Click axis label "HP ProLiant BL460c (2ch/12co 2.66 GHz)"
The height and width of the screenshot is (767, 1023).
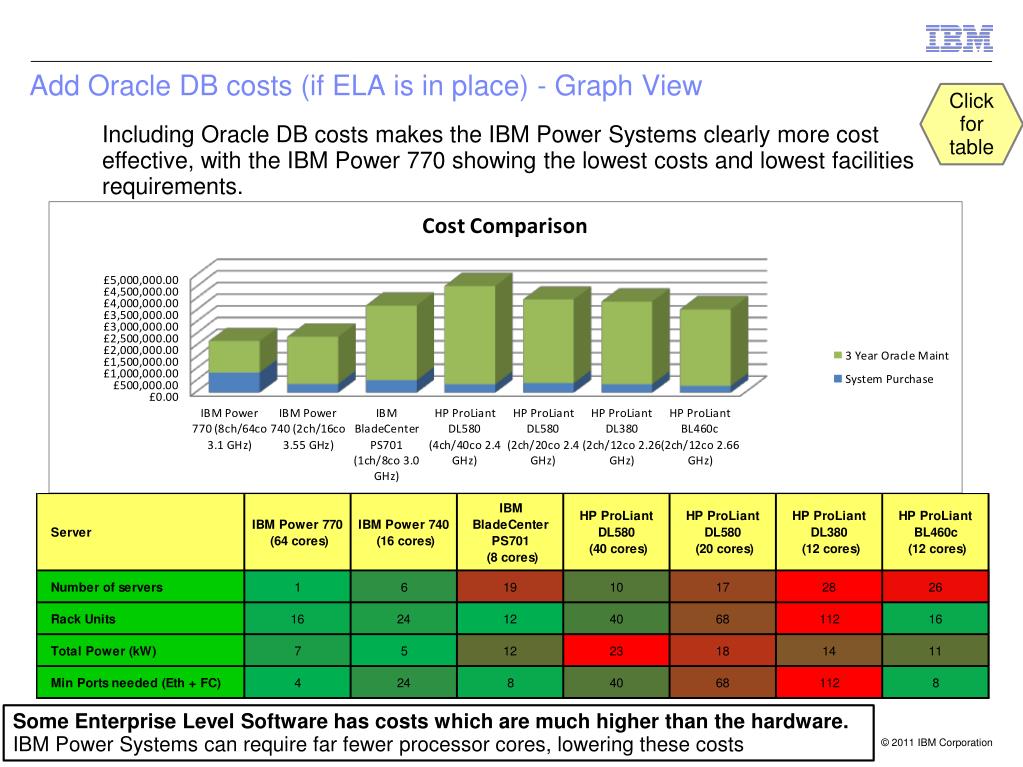tap(700, 436)
